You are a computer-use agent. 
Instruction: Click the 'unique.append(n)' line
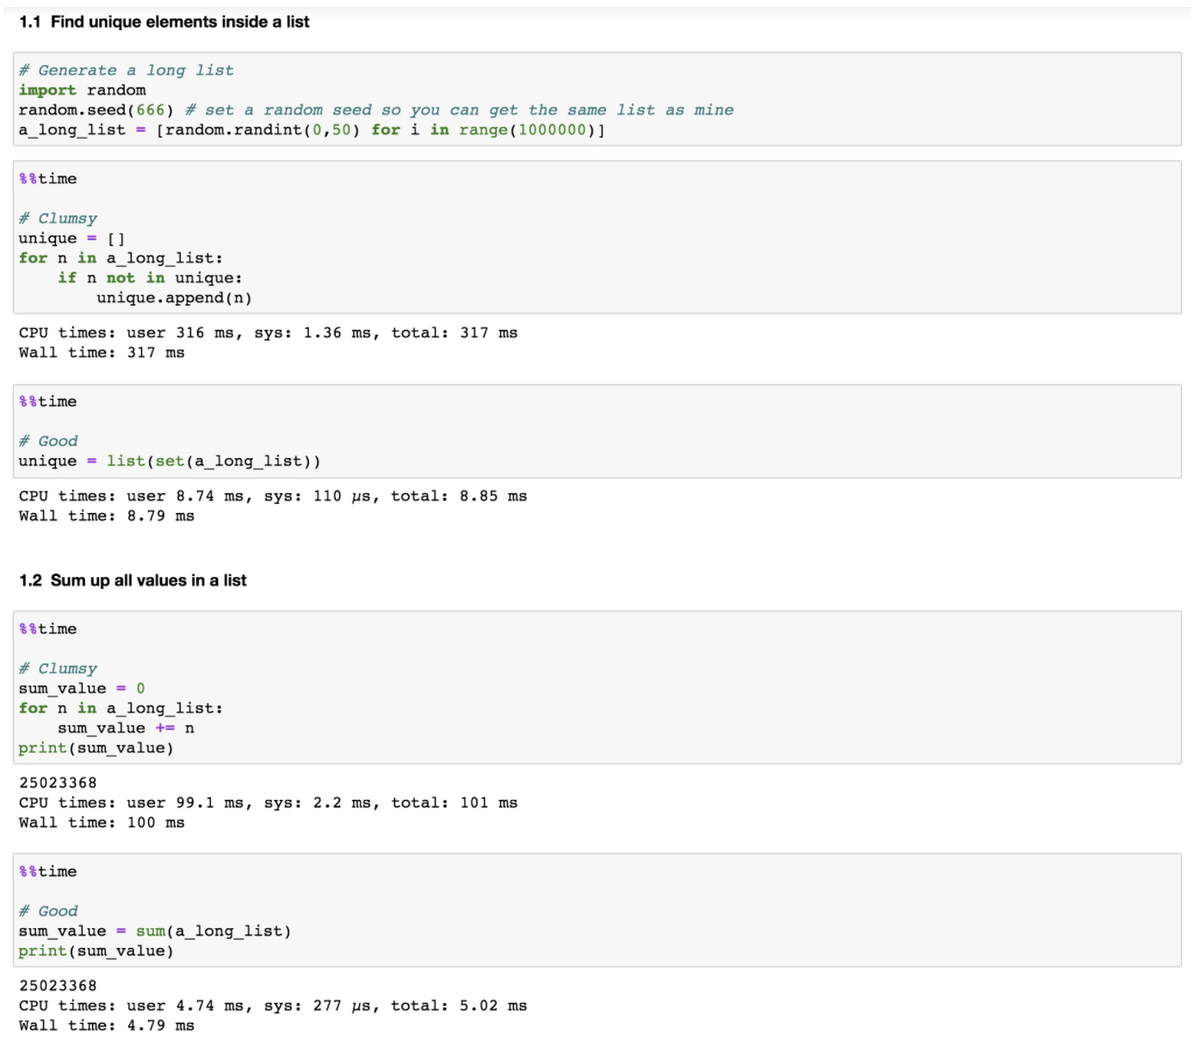coord(174,298)
